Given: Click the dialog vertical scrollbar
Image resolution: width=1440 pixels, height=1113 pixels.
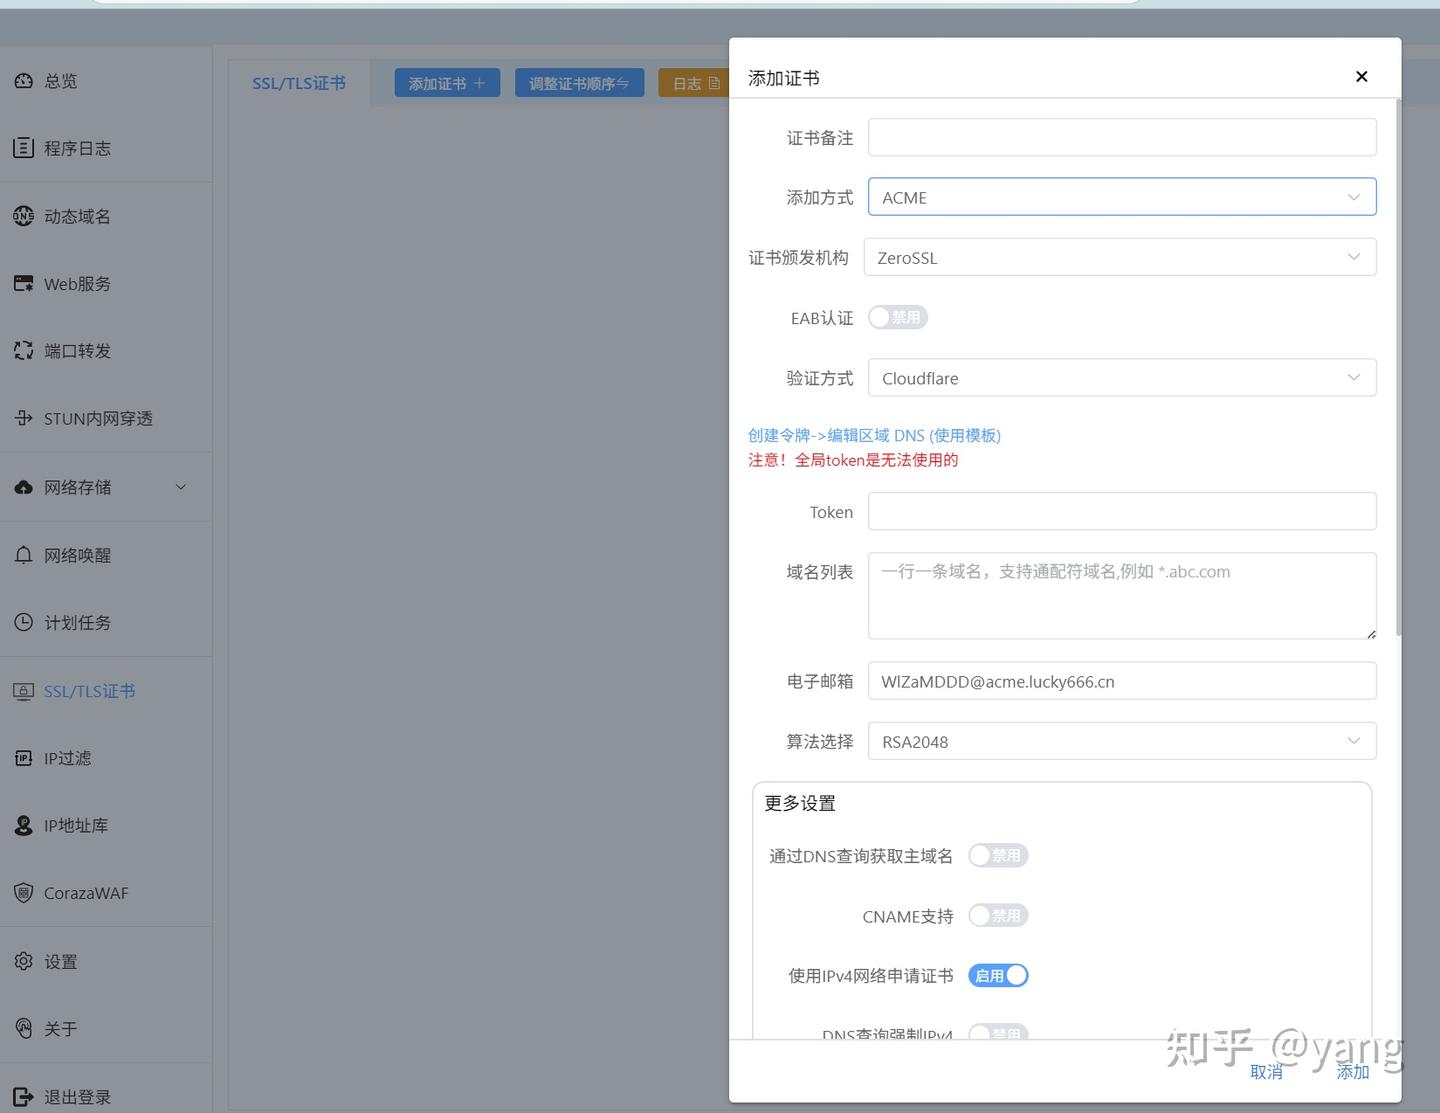Looking at the screenshot, I should pyautogui.click(x=1398, y=366).
